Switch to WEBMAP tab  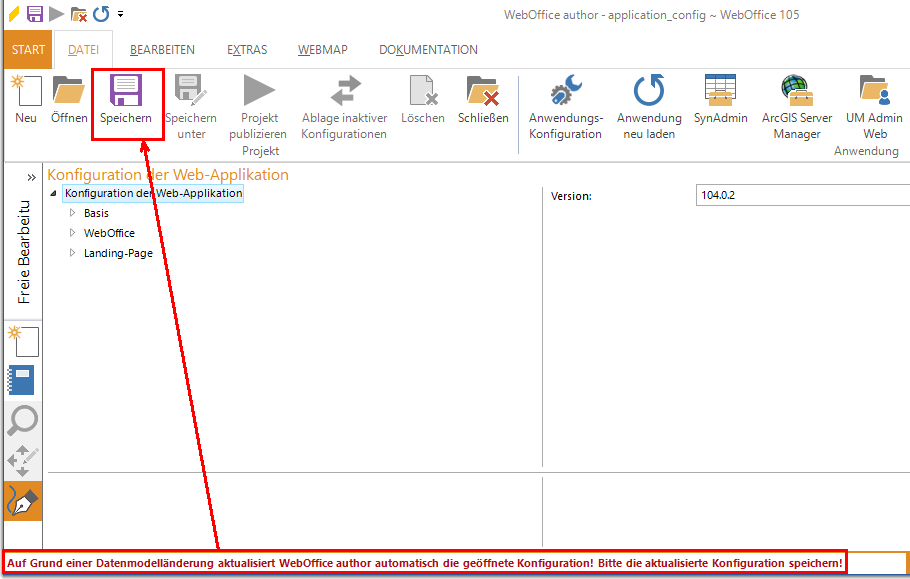click(323, 50)
